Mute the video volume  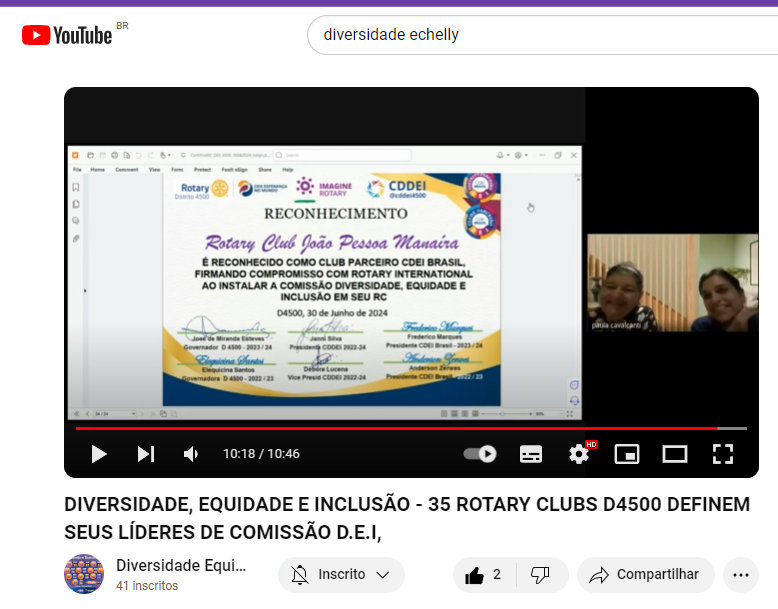click(x=191, y=454)
